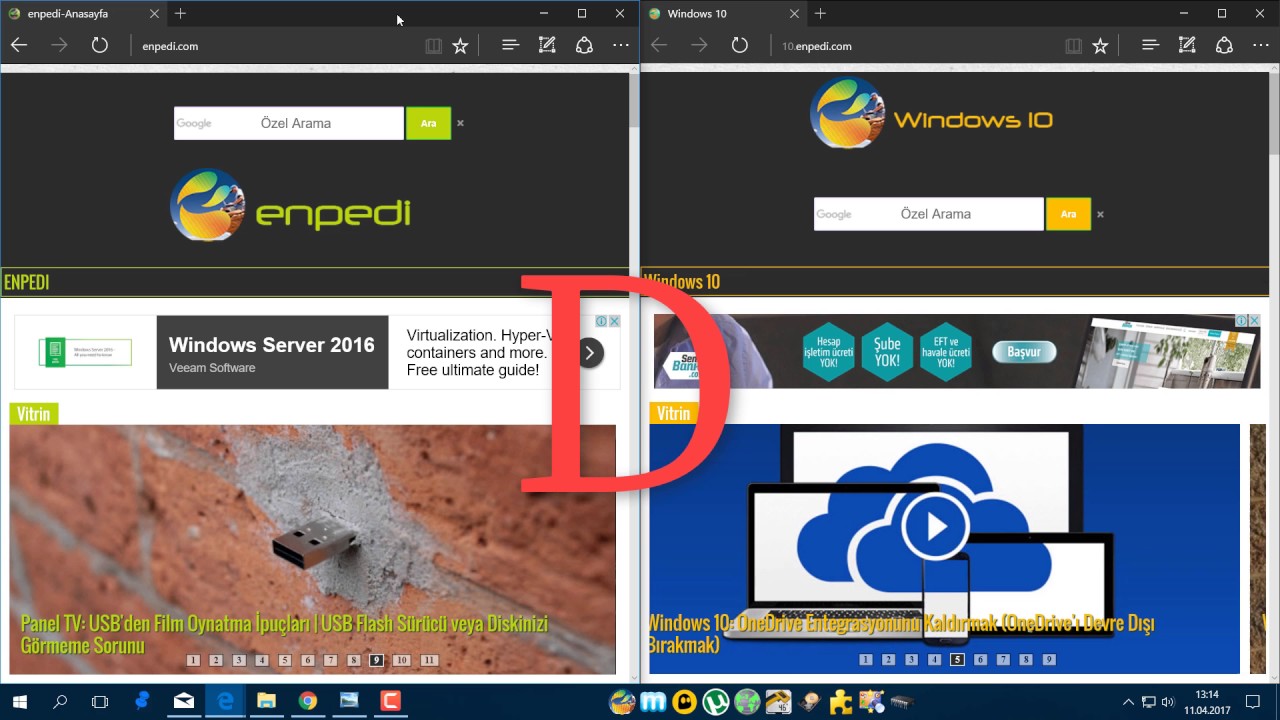Go to slide 1 in Windows 10 Vitrin

click(x=866, y=660)
